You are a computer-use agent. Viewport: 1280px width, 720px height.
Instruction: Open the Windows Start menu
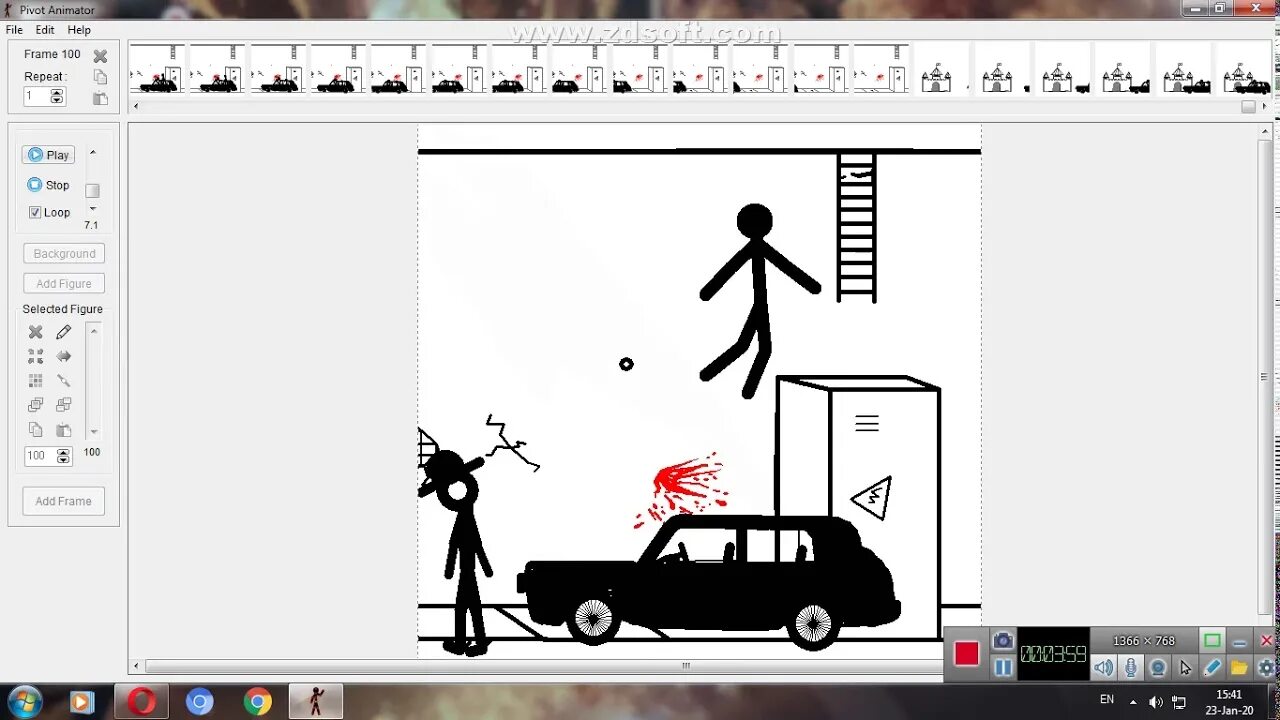(x=24, y=702)
